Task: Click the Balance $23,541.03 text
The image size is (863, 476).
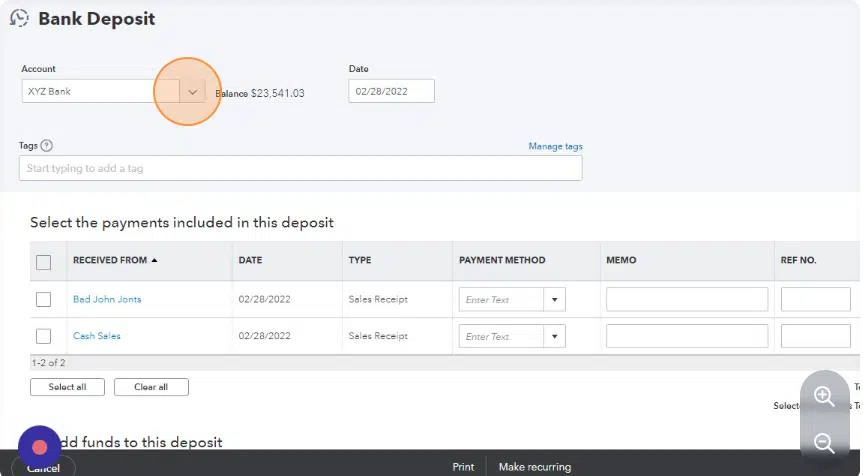Action: click(260, 94)
